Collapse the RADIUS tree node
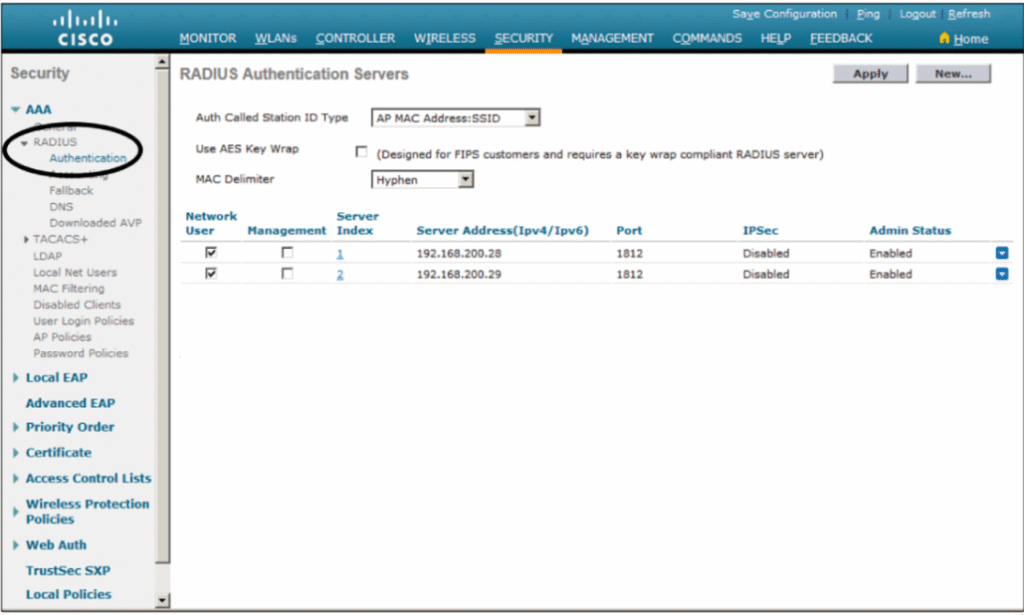Image resolution: width=1024 pixels, height=615 pixels. 24,142
